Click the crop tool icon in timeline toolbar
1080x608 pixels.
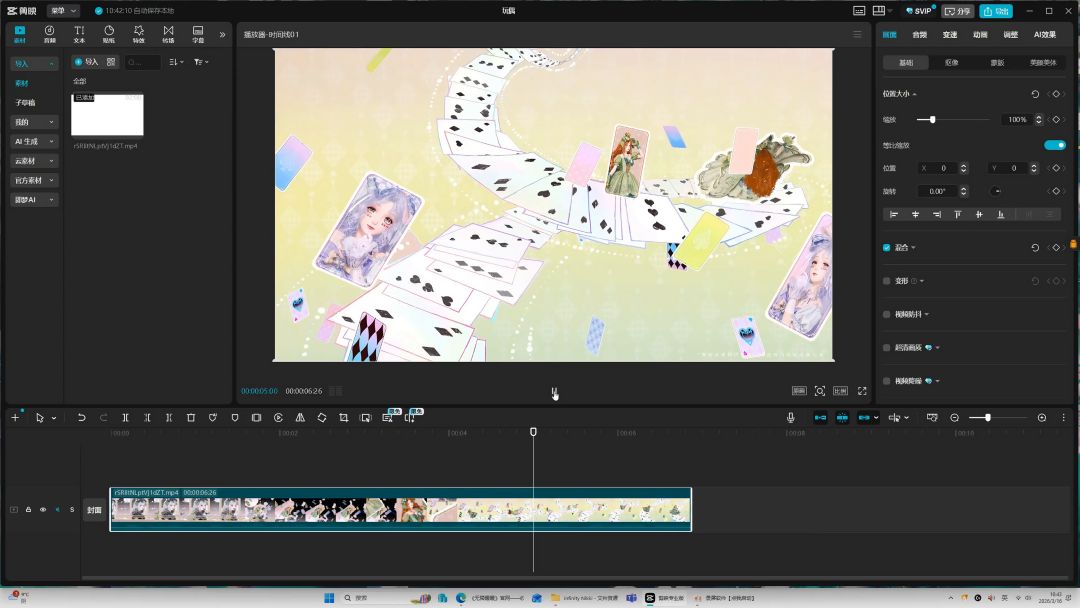tap(344, 417)
